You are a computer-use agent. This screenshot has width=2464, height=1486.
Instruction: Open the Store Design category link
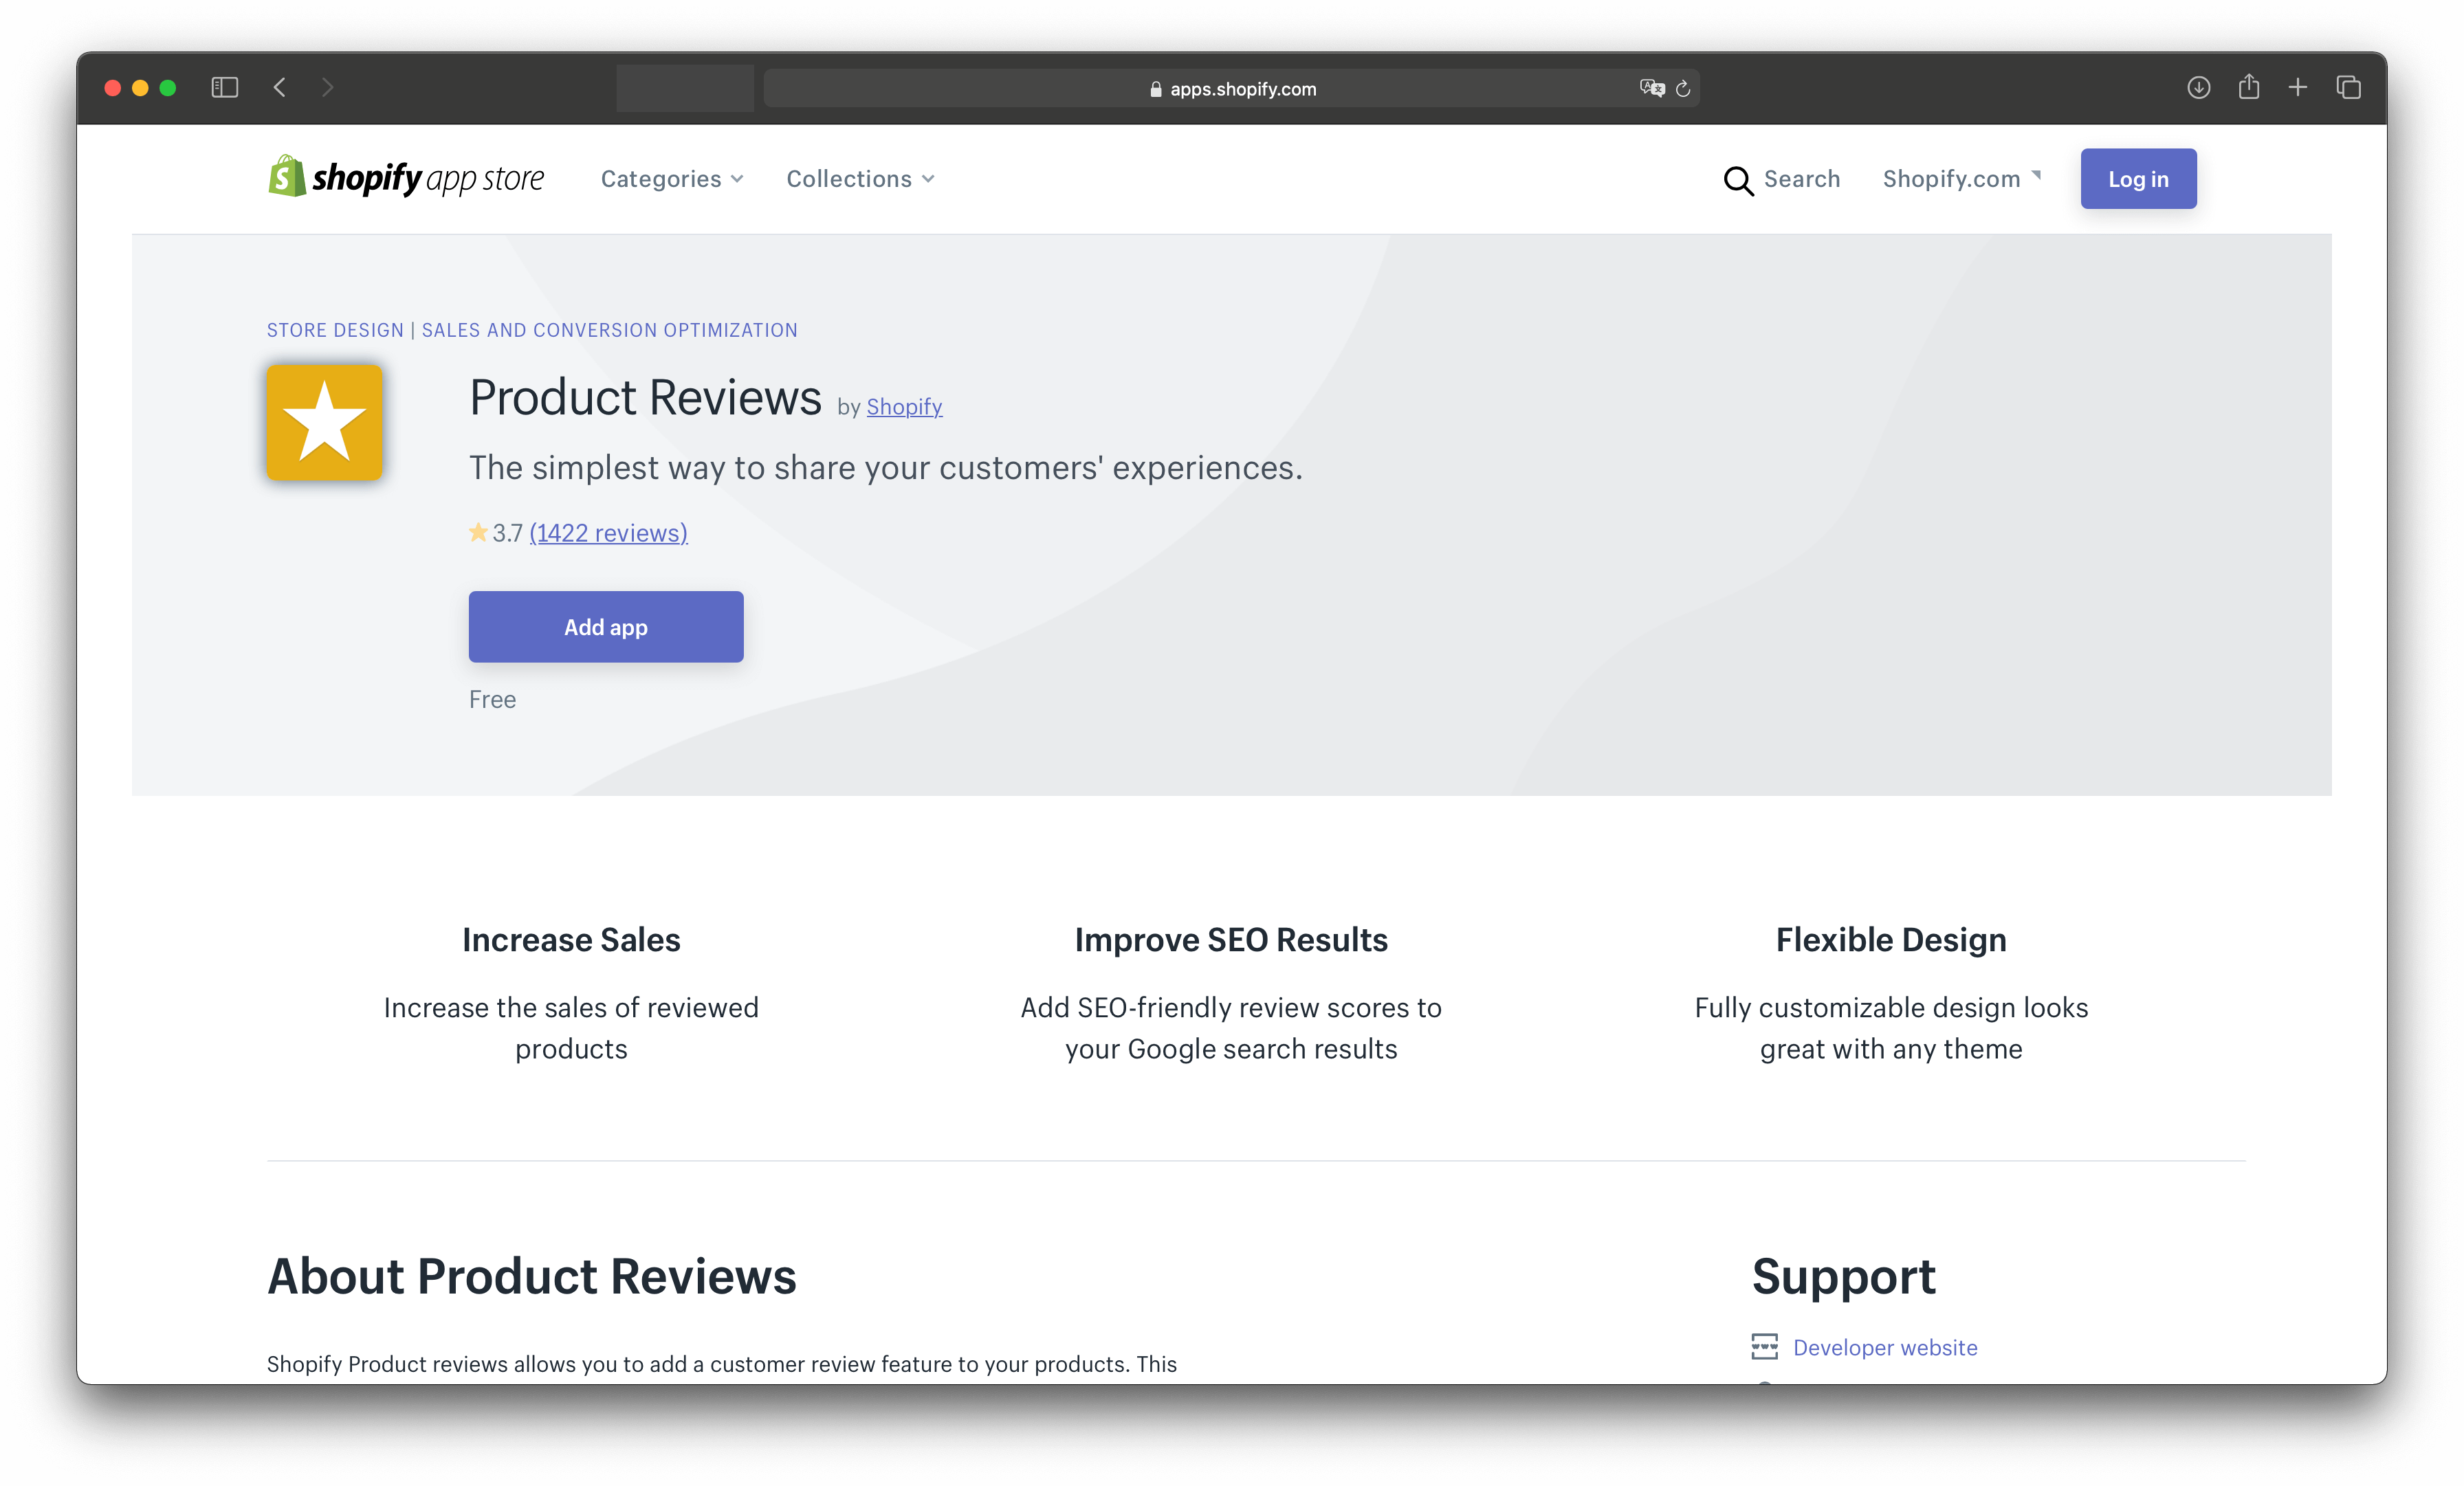pos(335,330)
